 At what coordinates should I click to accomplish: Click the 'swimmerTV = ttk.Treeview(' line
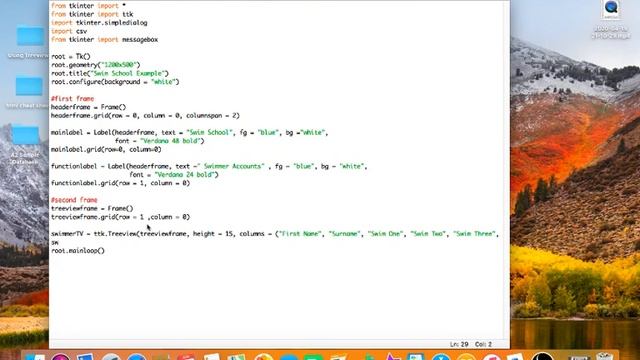tap(275, 234)
